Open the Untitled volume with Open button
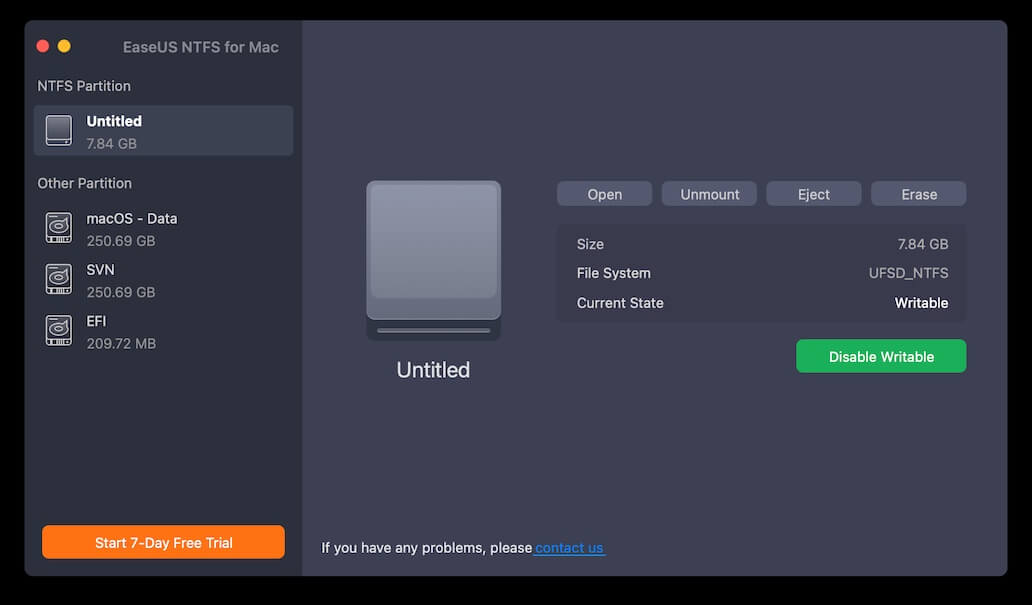This screenshot has height=605, width=1032. tap(604, 194)
